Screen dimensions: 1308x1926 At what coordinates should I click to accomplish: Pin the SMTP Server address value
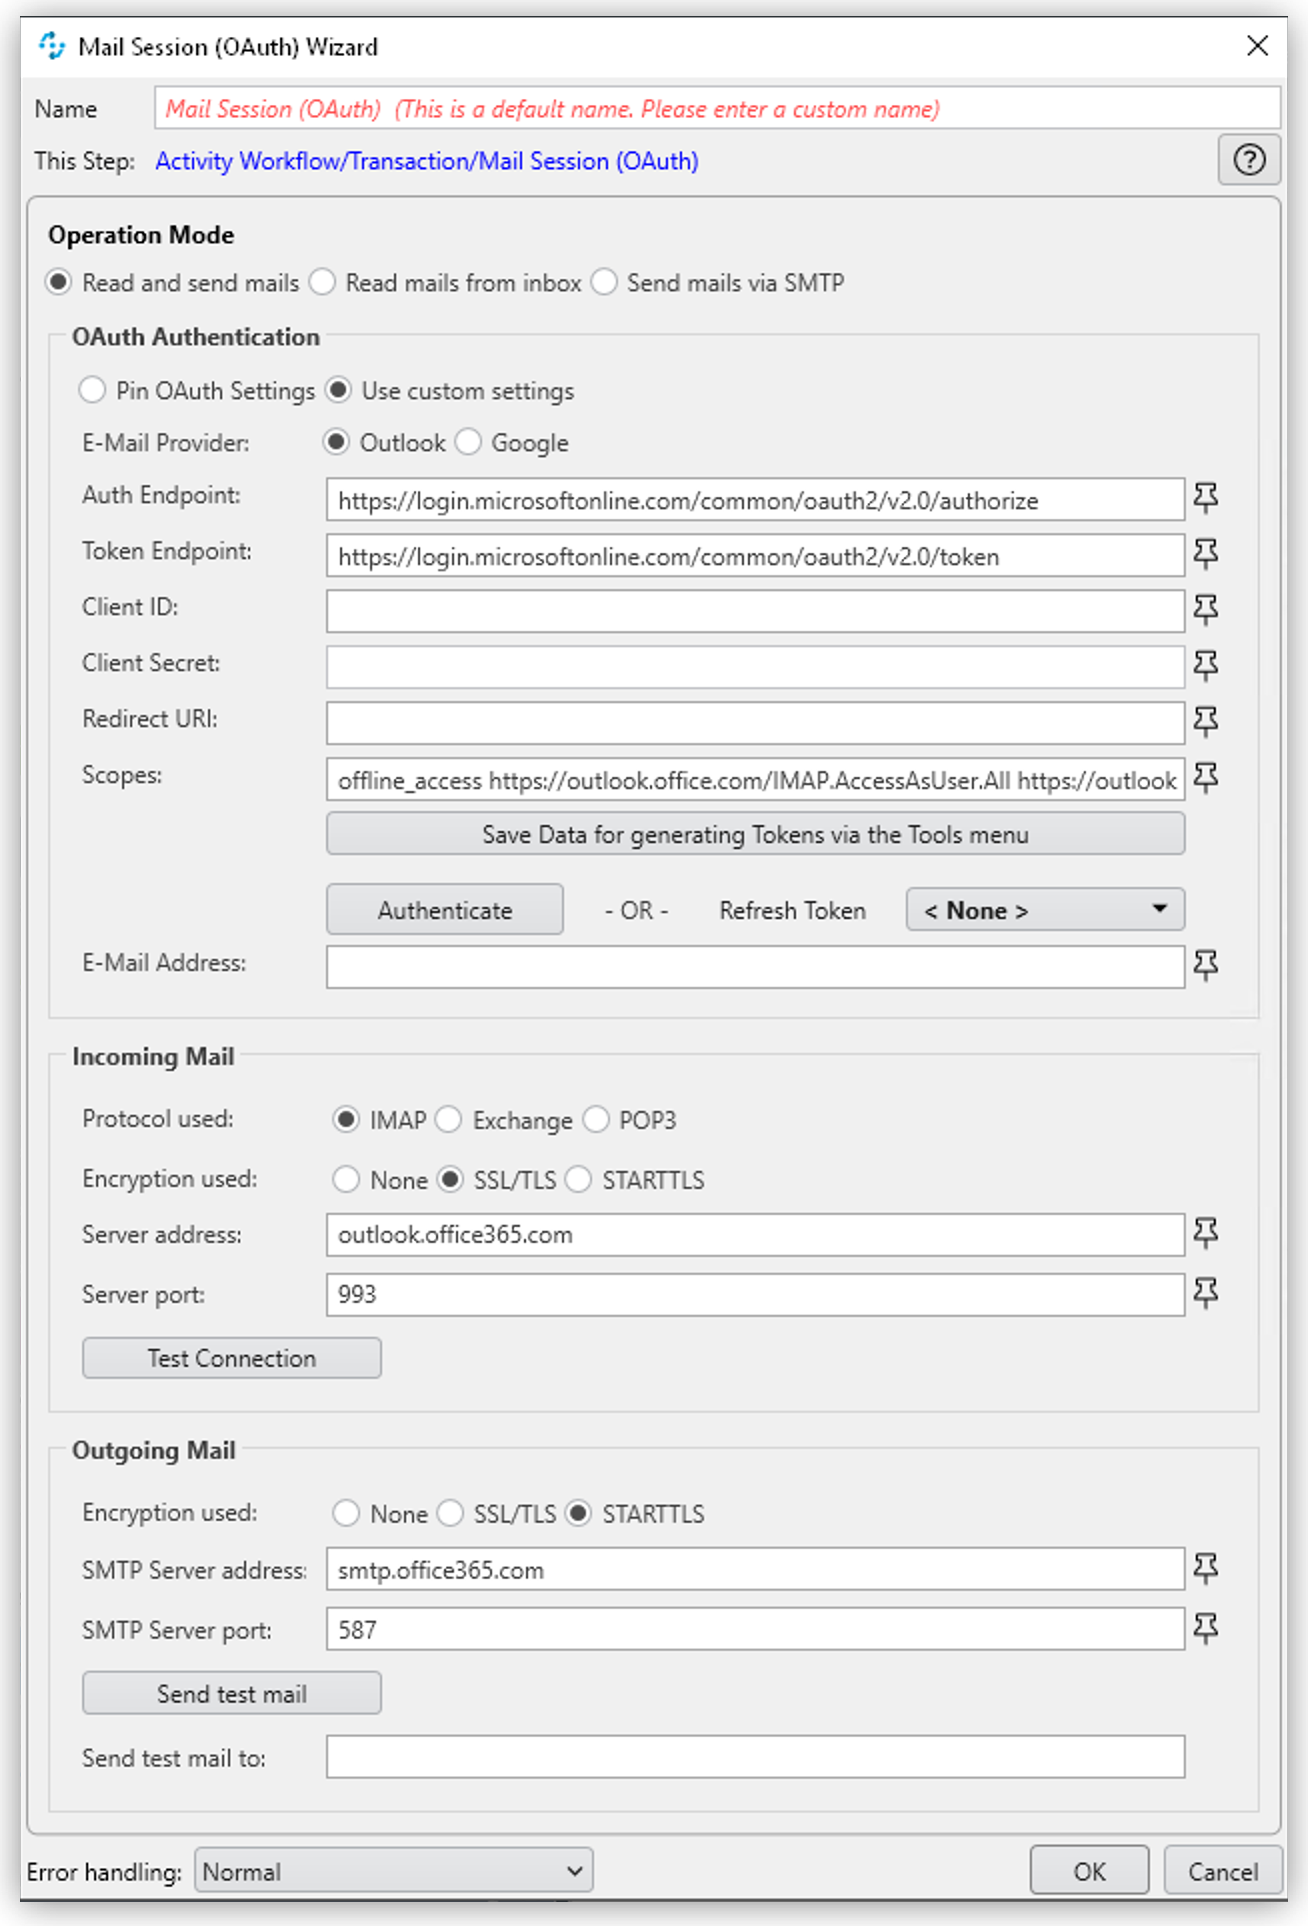point(1206,1568)
